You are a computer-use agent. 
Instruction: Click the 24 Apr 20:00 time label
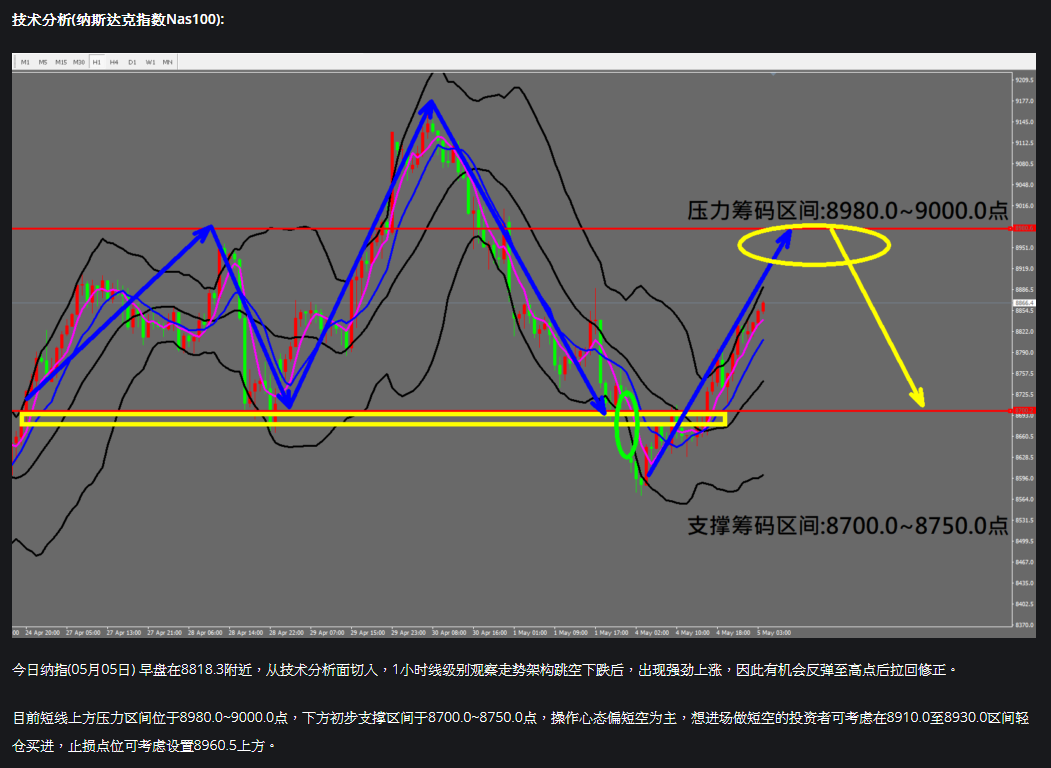coord(42,633)
